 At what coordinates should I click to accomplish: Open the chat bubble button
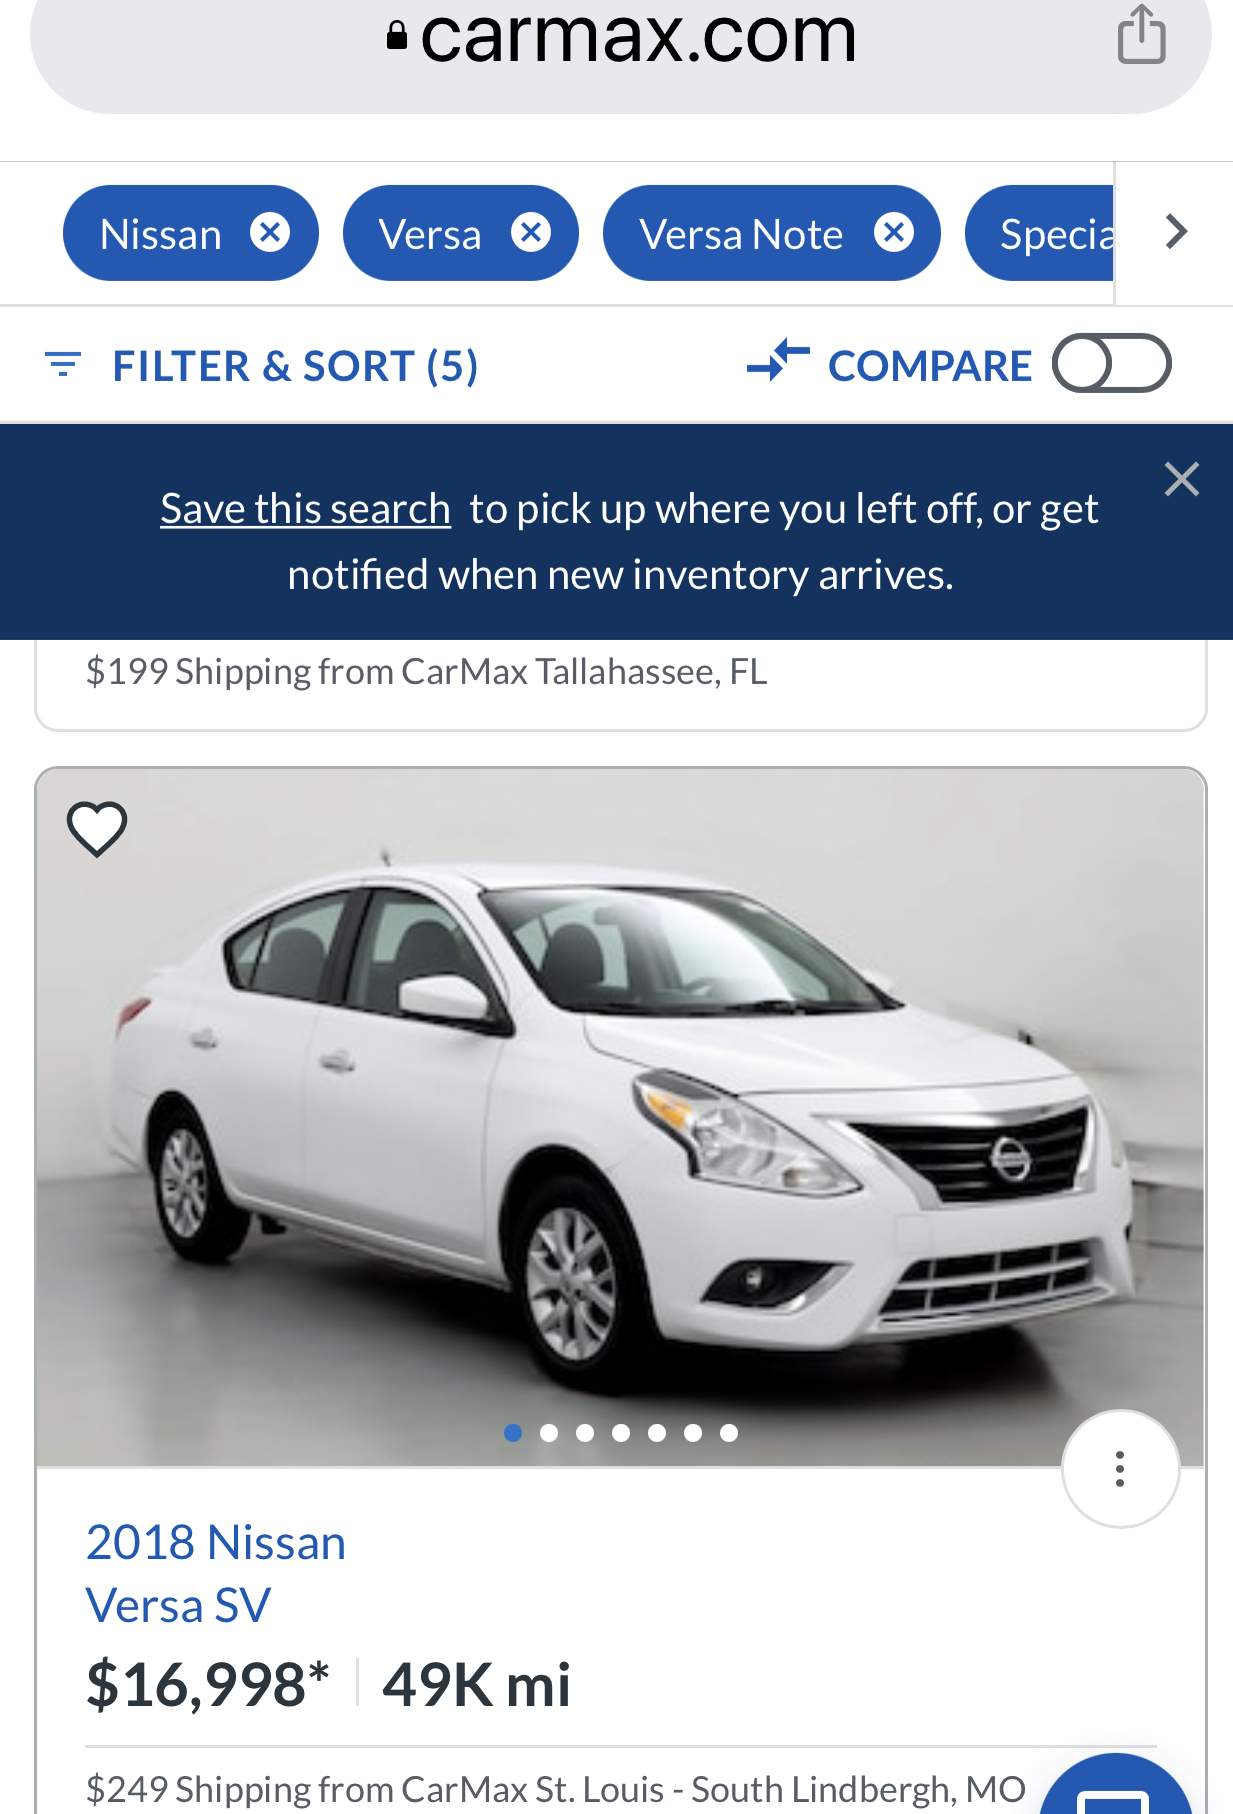(x=1116, y=1790)
